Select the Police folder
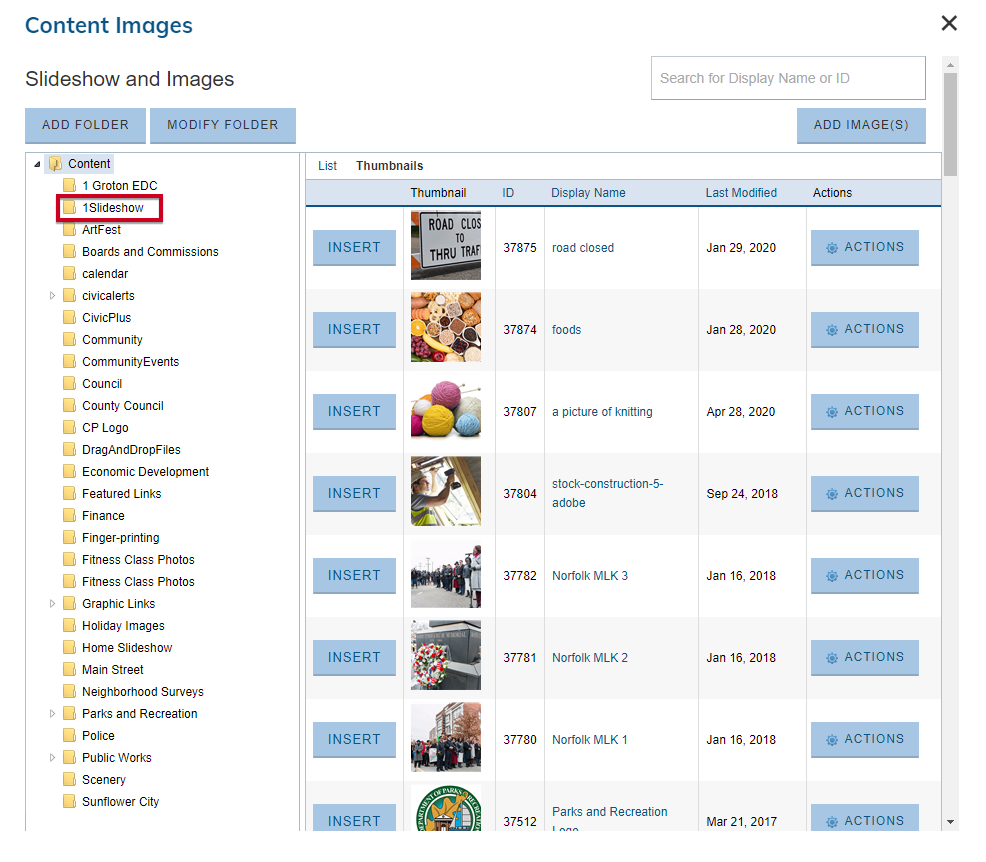 (x=98, y=736)
